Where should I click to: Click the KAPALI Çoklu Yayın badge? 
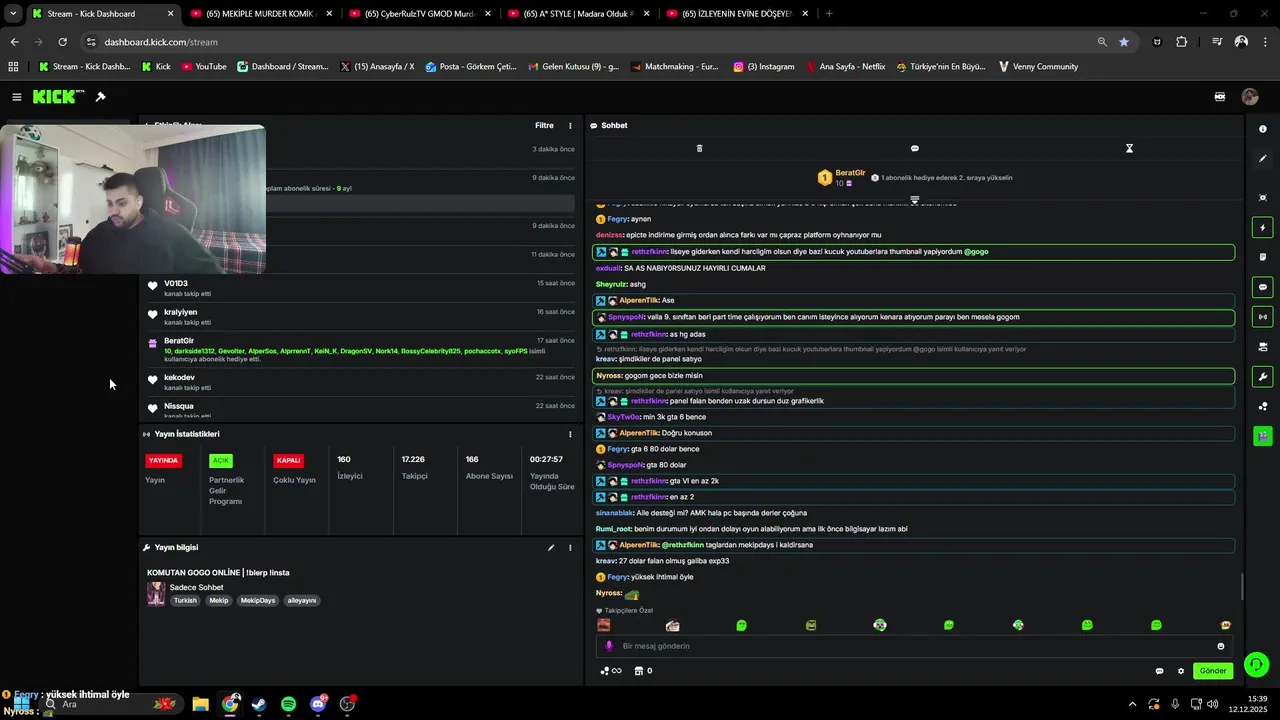[289, 461]
